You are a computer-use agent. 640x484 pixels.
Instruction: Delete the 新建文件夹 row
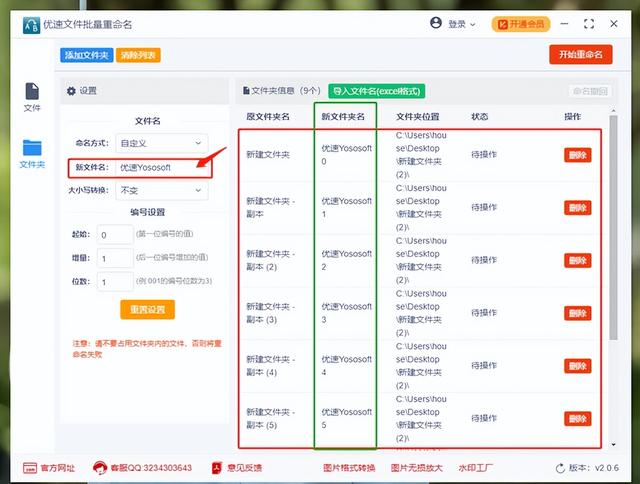(x=578, y=155)
